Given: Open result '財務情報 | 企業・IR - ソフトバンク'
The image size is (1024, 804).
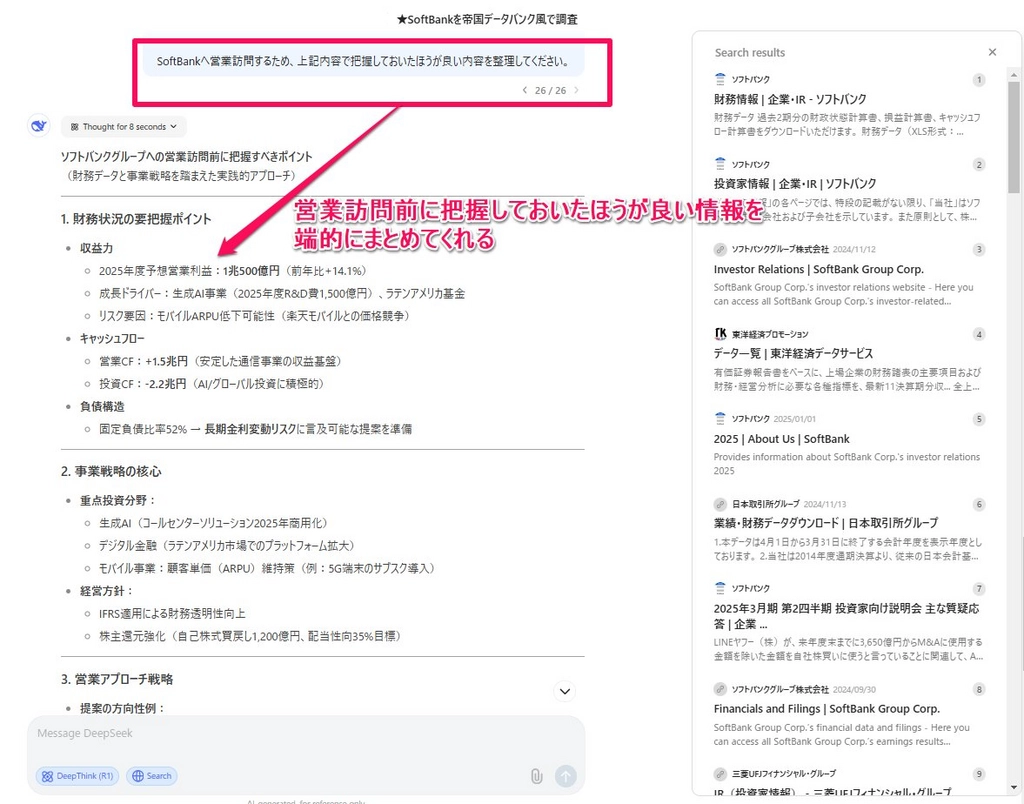Looking at the screenshot, I should [790, 99].
